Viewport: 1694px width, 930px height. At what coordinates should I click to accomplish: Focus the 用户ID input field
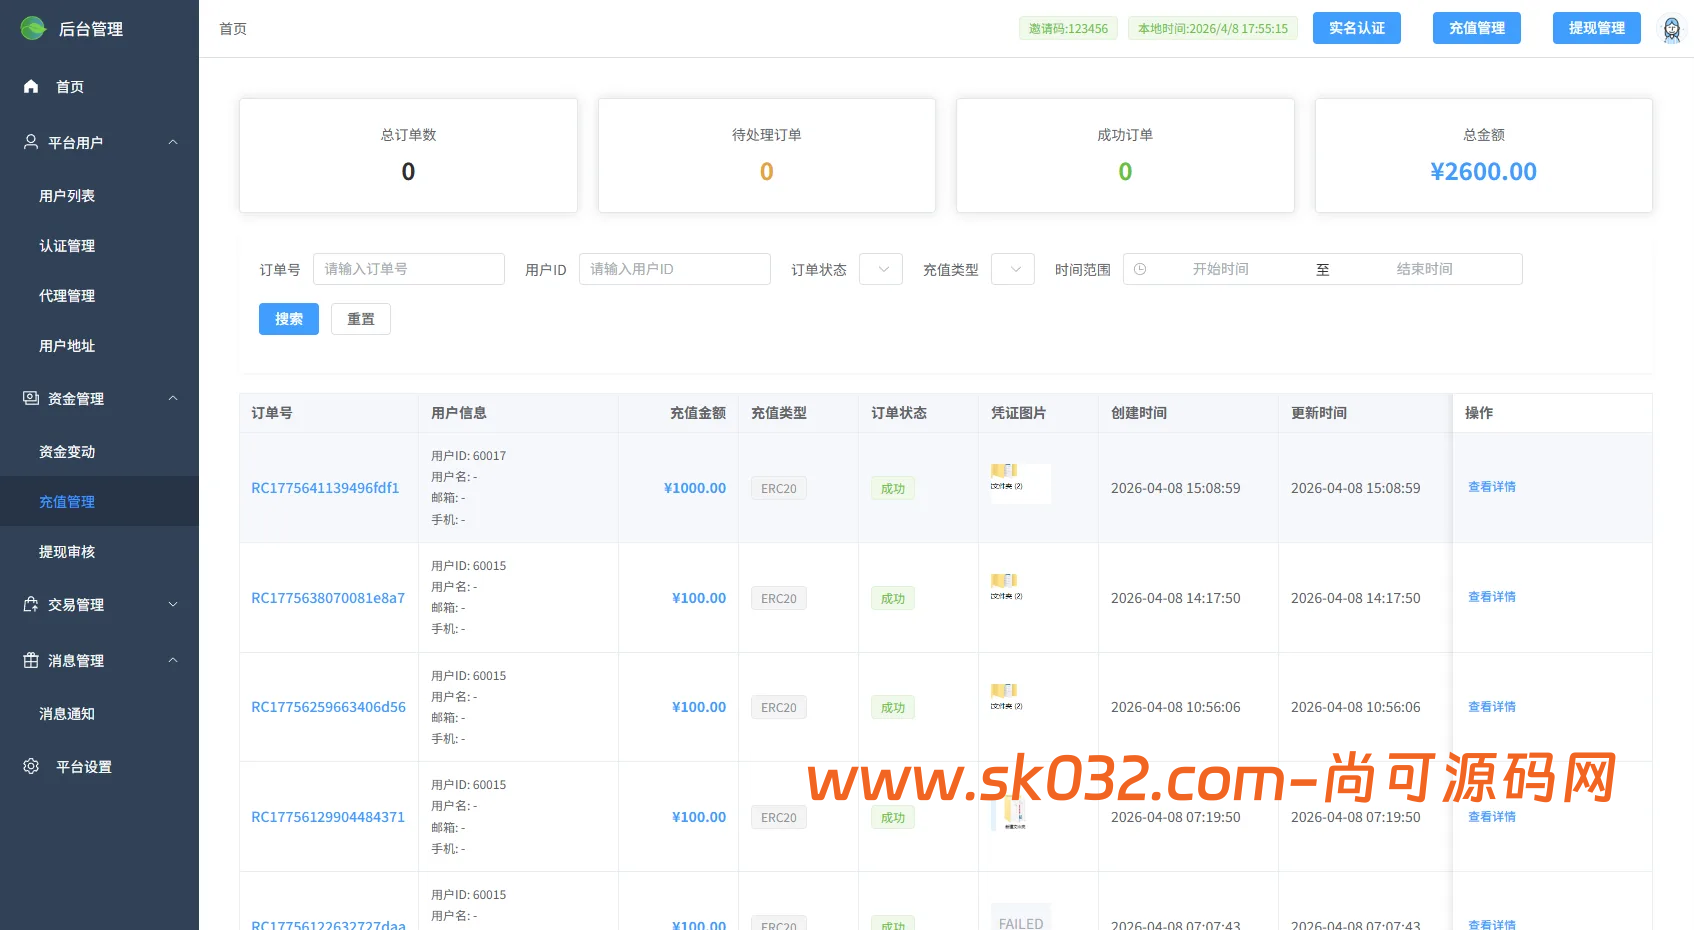click(675, 269)
